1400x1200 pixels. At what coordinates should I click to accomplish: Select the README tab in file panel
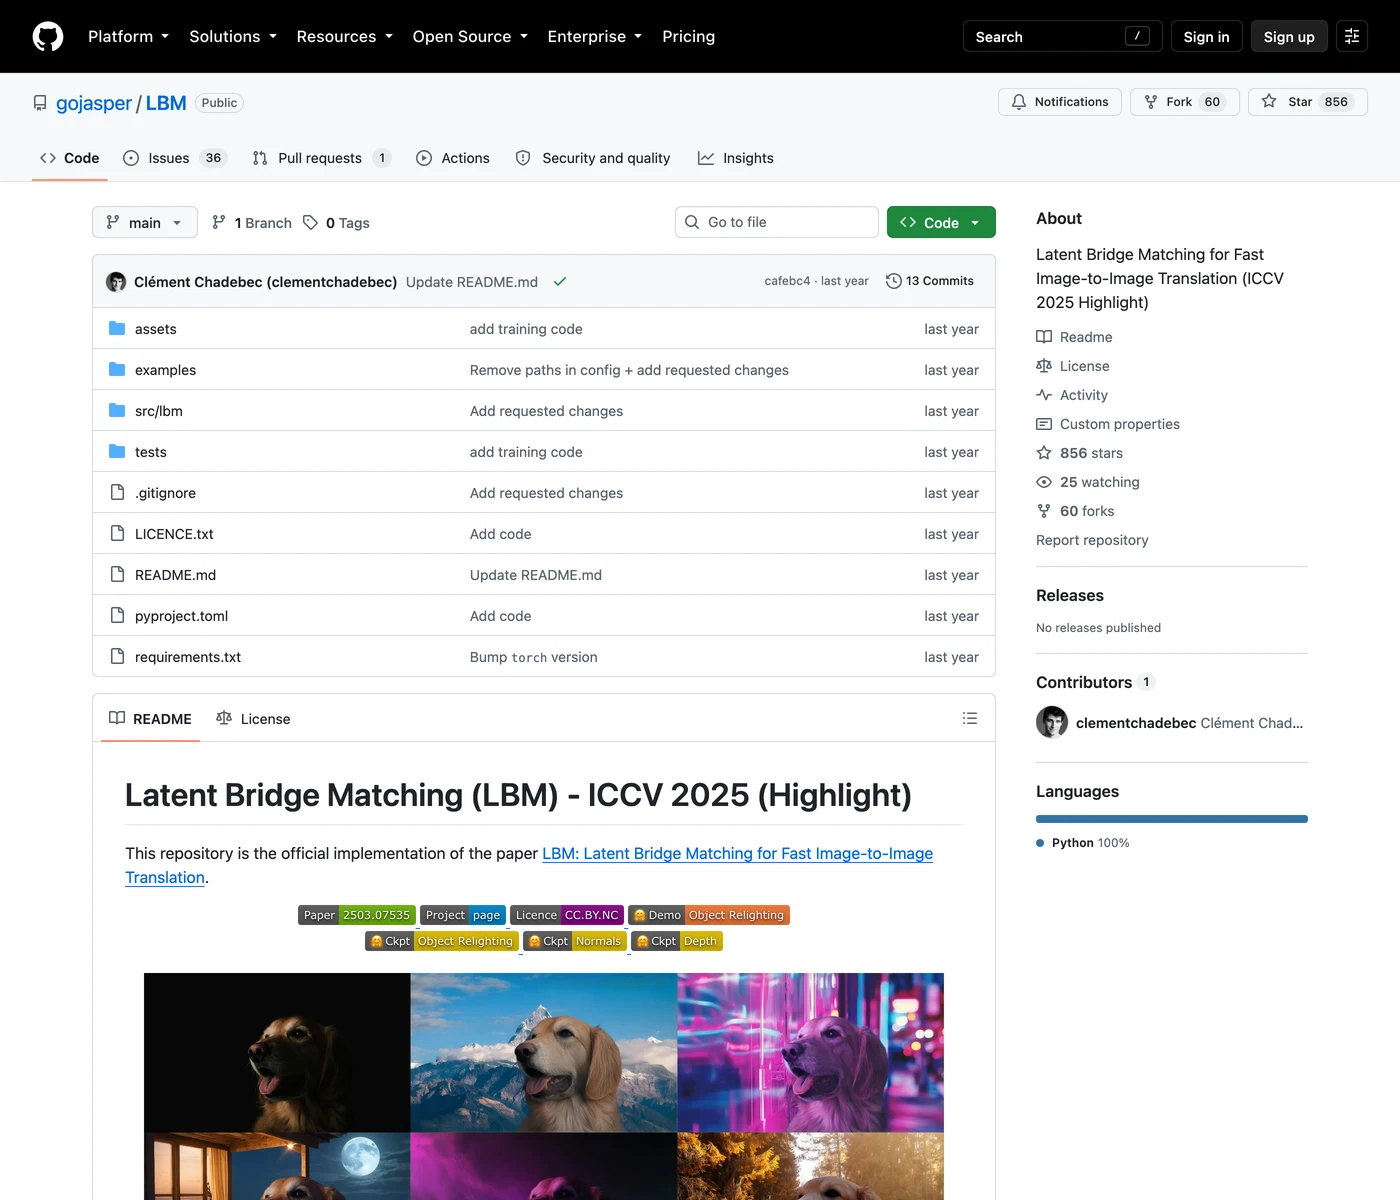[150, 718]
